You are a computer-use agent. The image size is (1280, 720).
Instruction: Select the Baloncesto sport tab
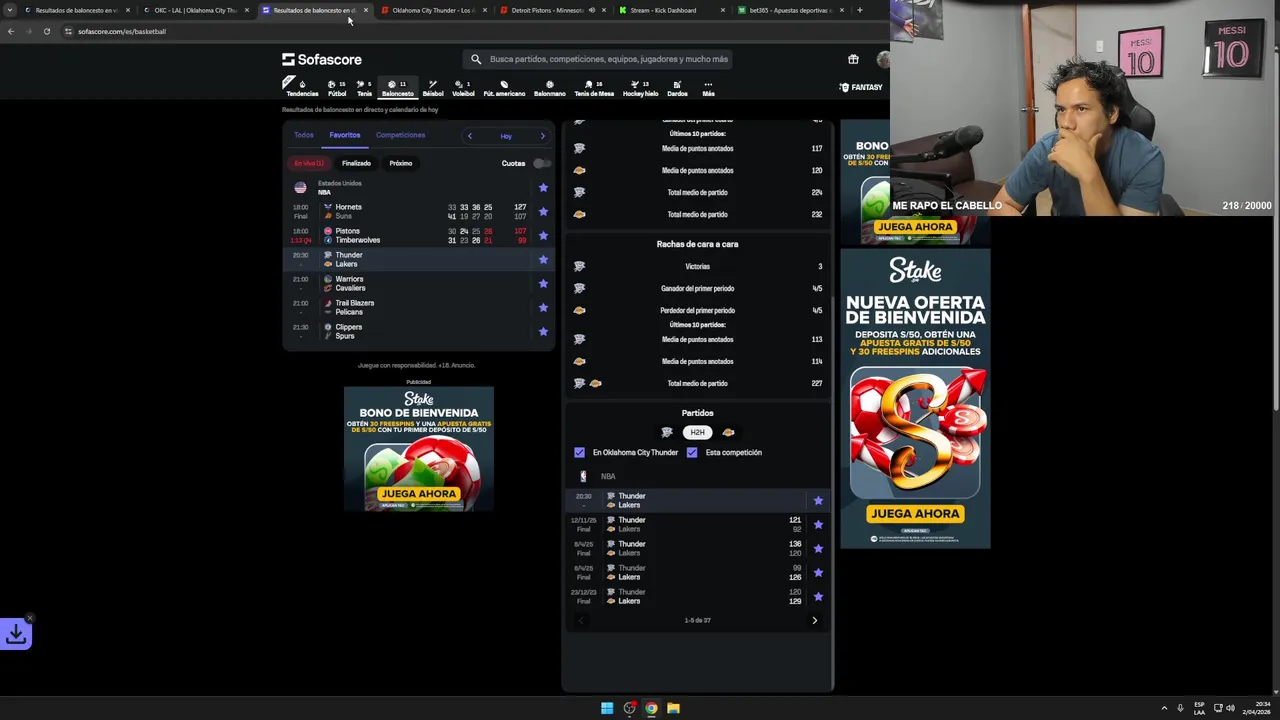point(397,88)
